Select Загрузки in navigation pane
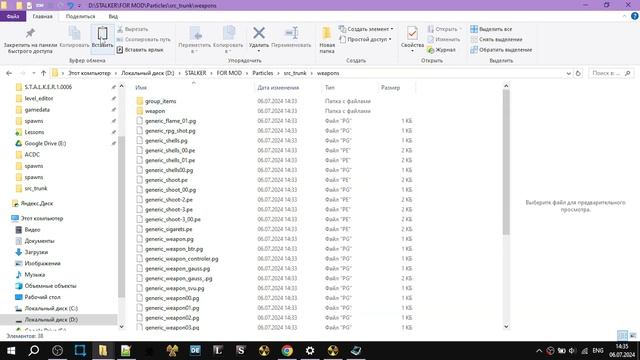This screenshot has width=640, height=360. 36,252
